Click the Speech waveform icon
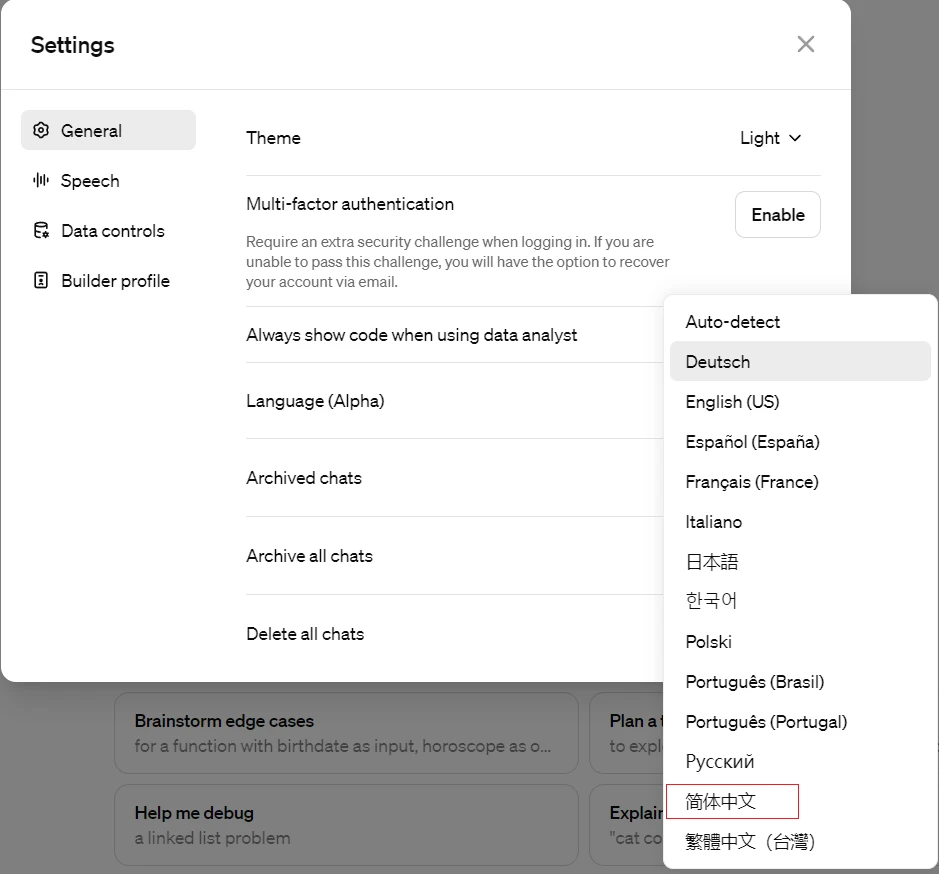 click(41, 180)
